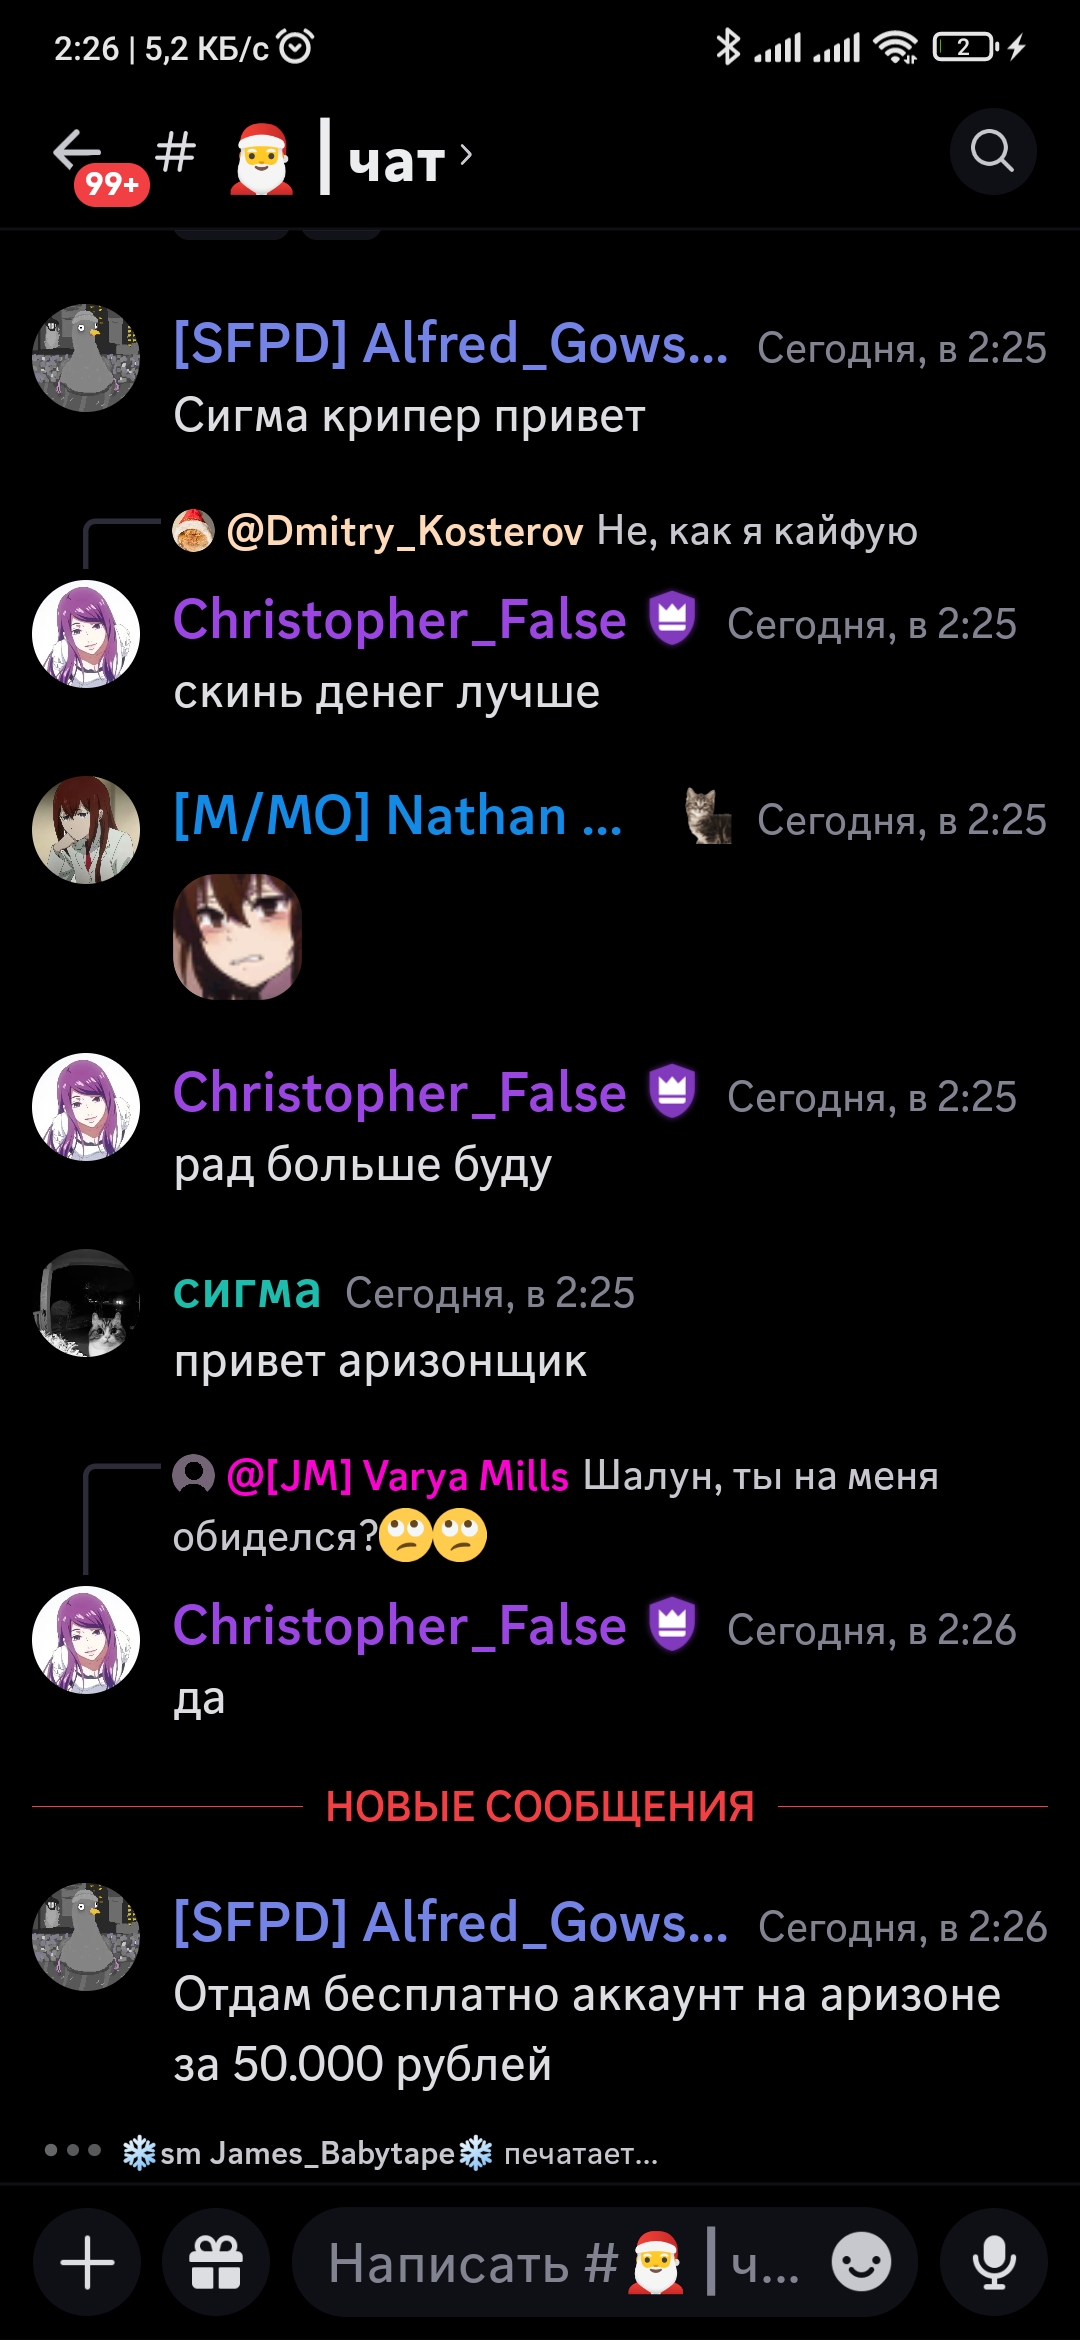Viewport: 1080px width, 2340px height.
Task: Open [SFPD] Alfred_Gows profile at 2:26
Action: [450, 1923]
